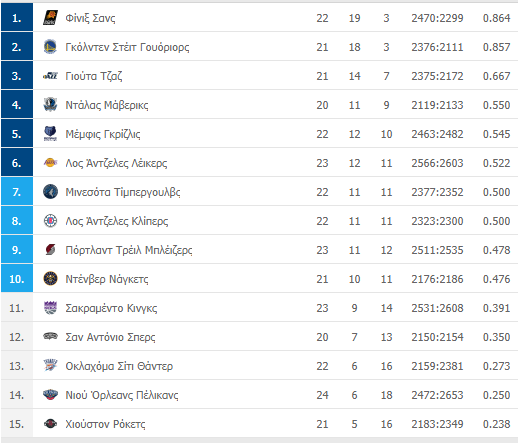518x443 pixels.
Task: Open the Οκλαχόμα Σίτι Θάντερ team page
Action: pyautogui.click(x=119, y=366)
